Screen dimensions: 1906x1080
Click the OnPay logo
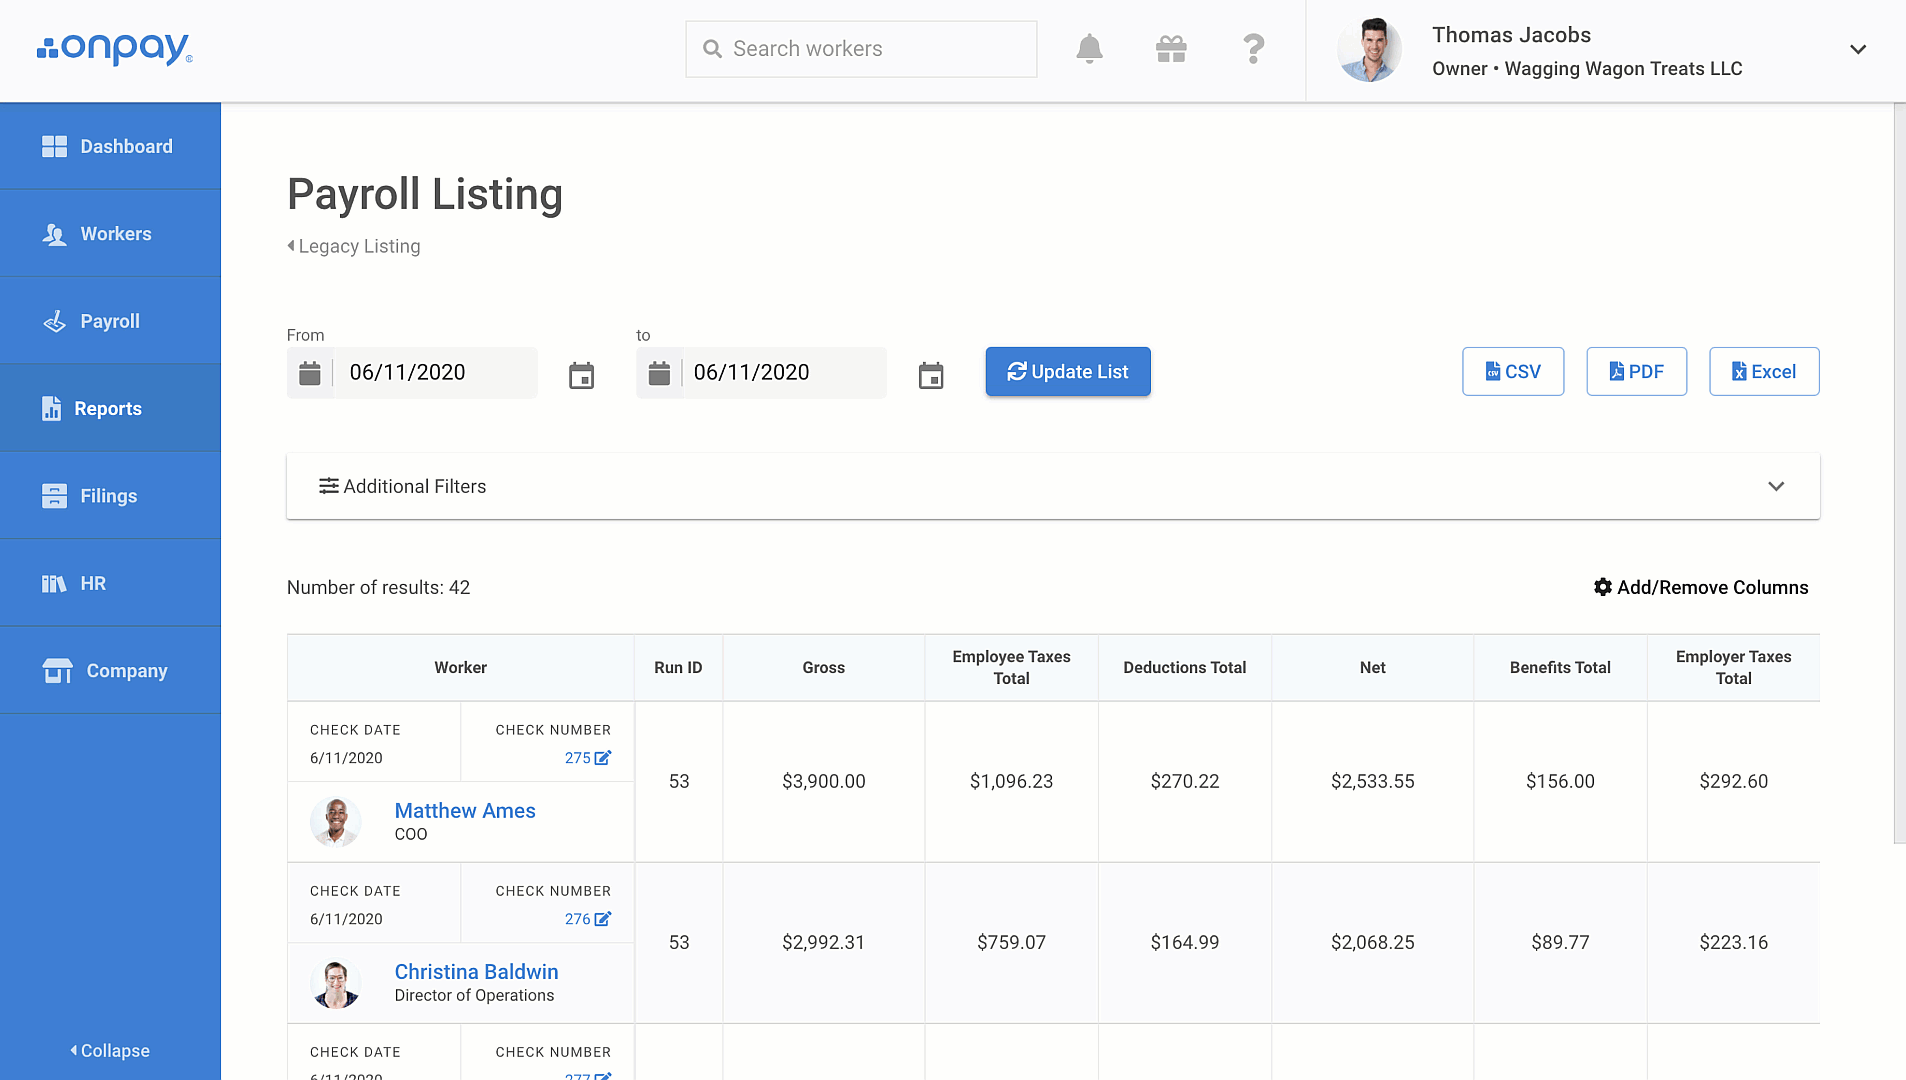point(114,49)
